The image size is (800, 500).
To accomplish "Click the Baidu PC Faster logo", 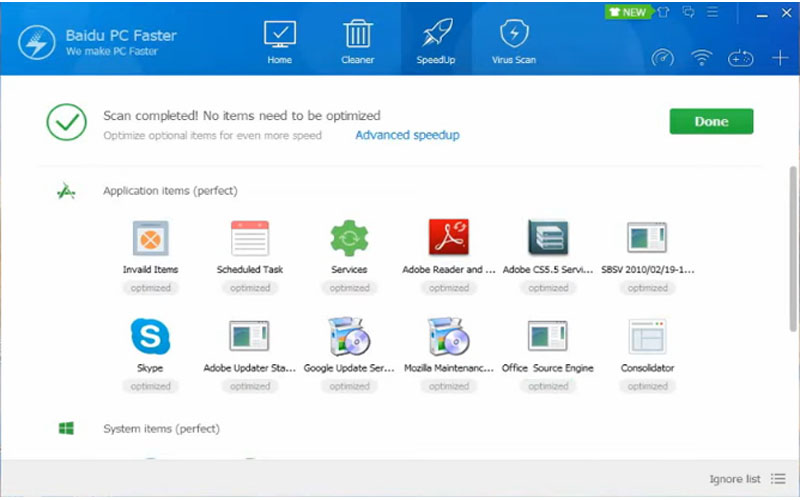I will (37, 42).
